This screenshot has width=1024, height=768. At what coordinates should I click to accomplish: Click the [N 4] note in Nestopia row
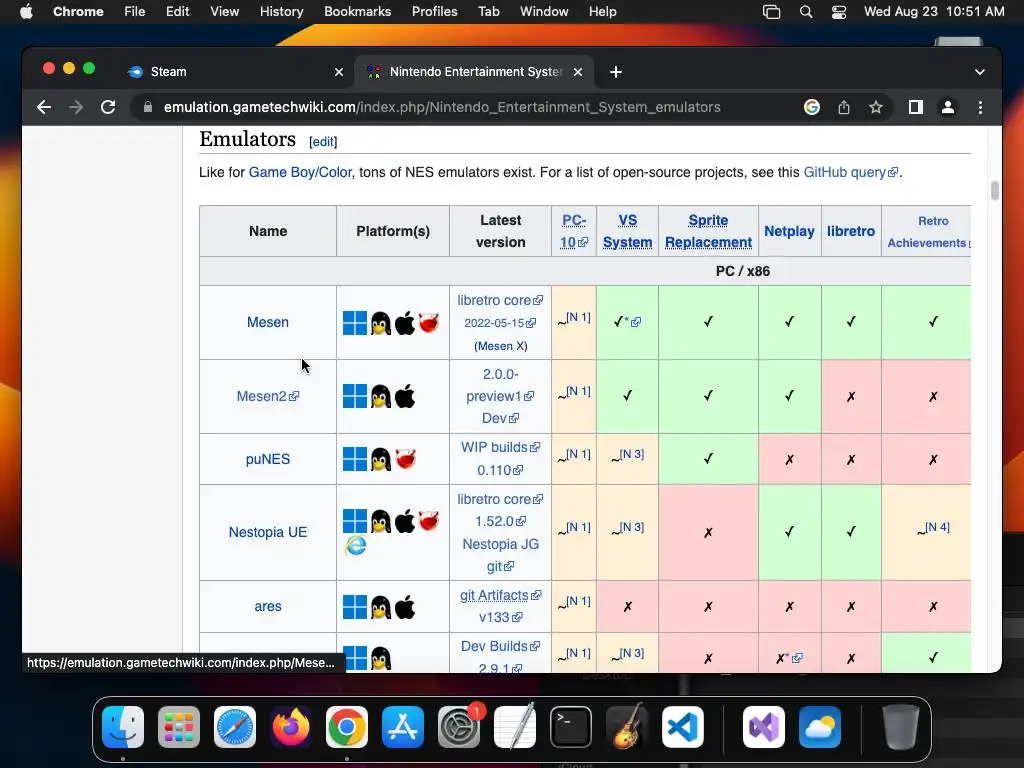click(x=937, y=527)
